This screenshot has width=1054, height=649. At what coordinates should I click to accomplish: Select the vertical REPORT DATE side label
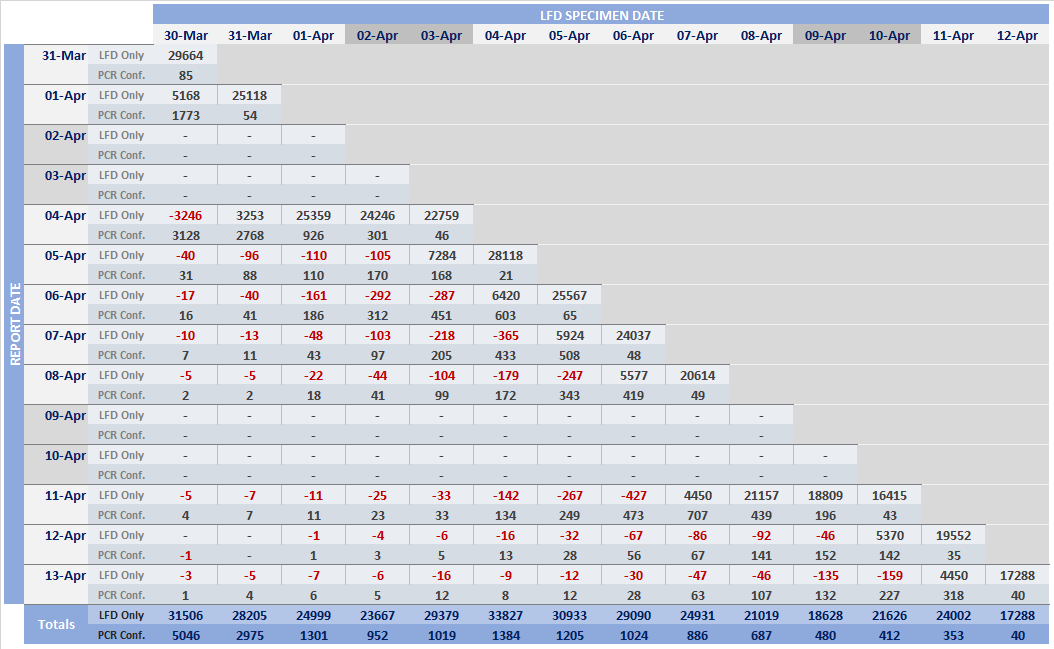[x=15, y=324]
